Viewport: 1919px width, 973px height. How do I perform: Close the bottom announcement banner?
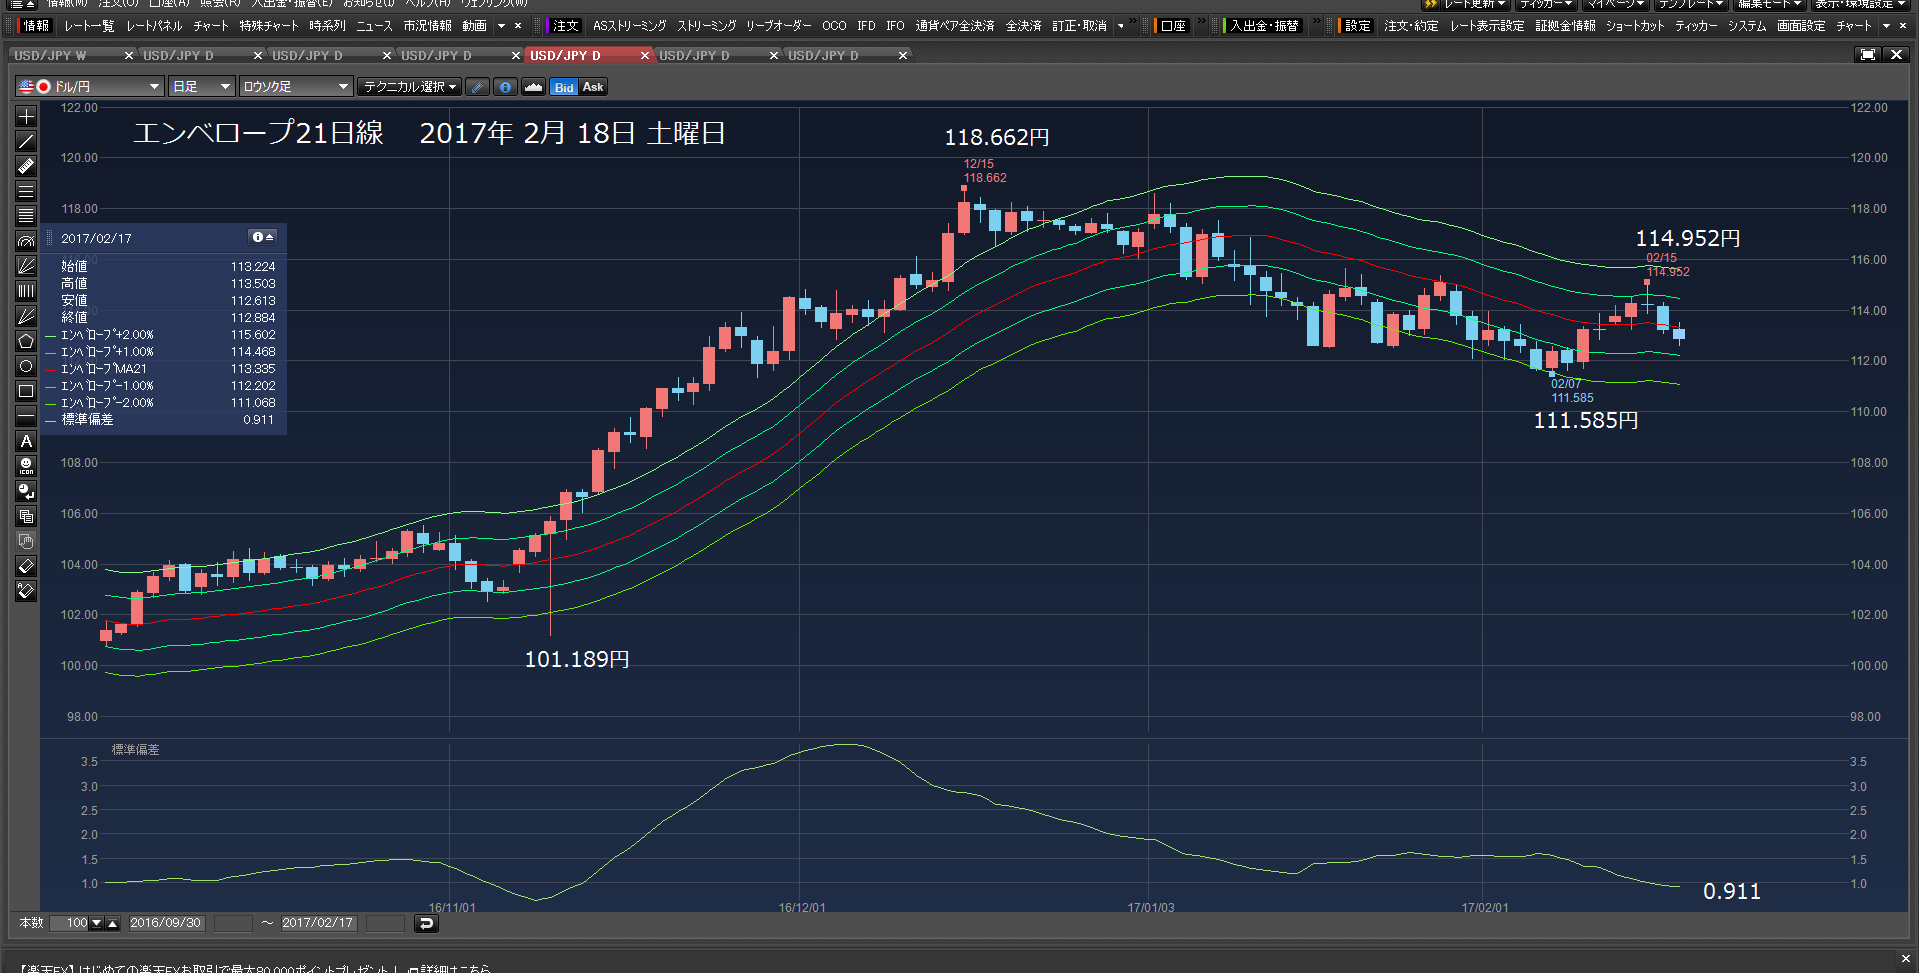point(1905,958)
